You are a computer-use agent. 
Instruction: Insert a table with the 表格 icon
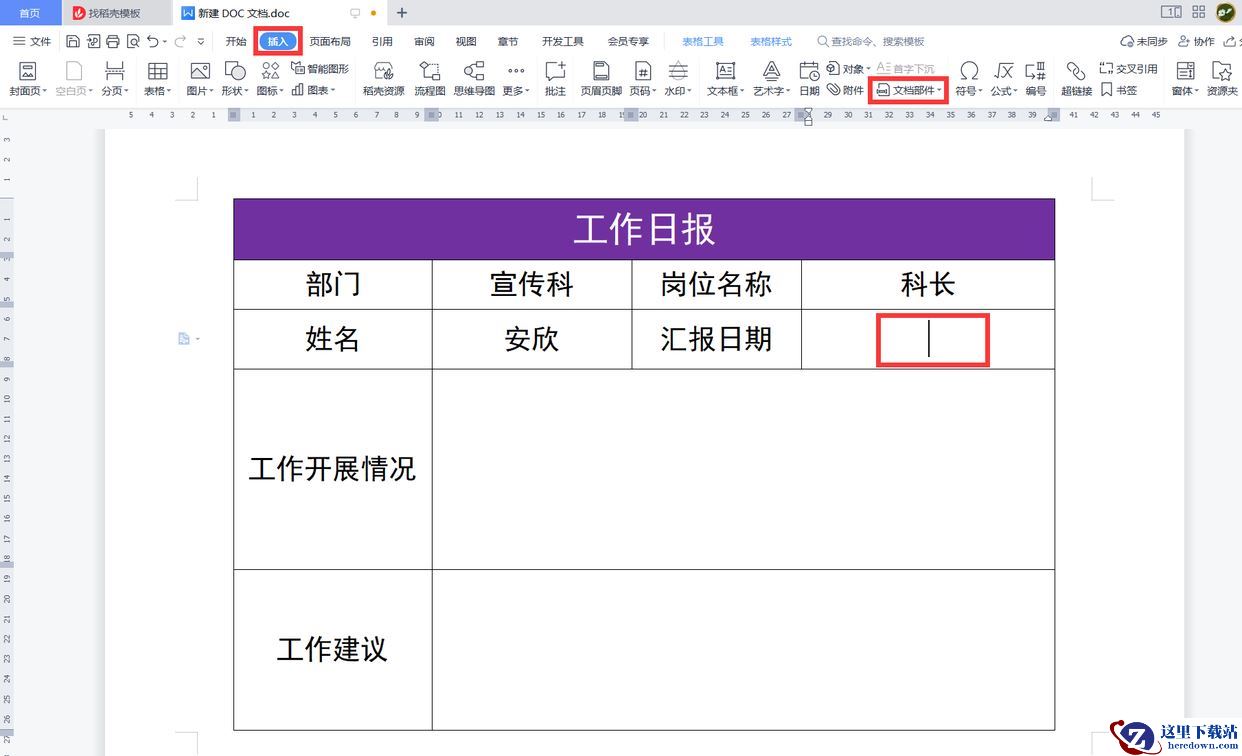coord(158,71)
